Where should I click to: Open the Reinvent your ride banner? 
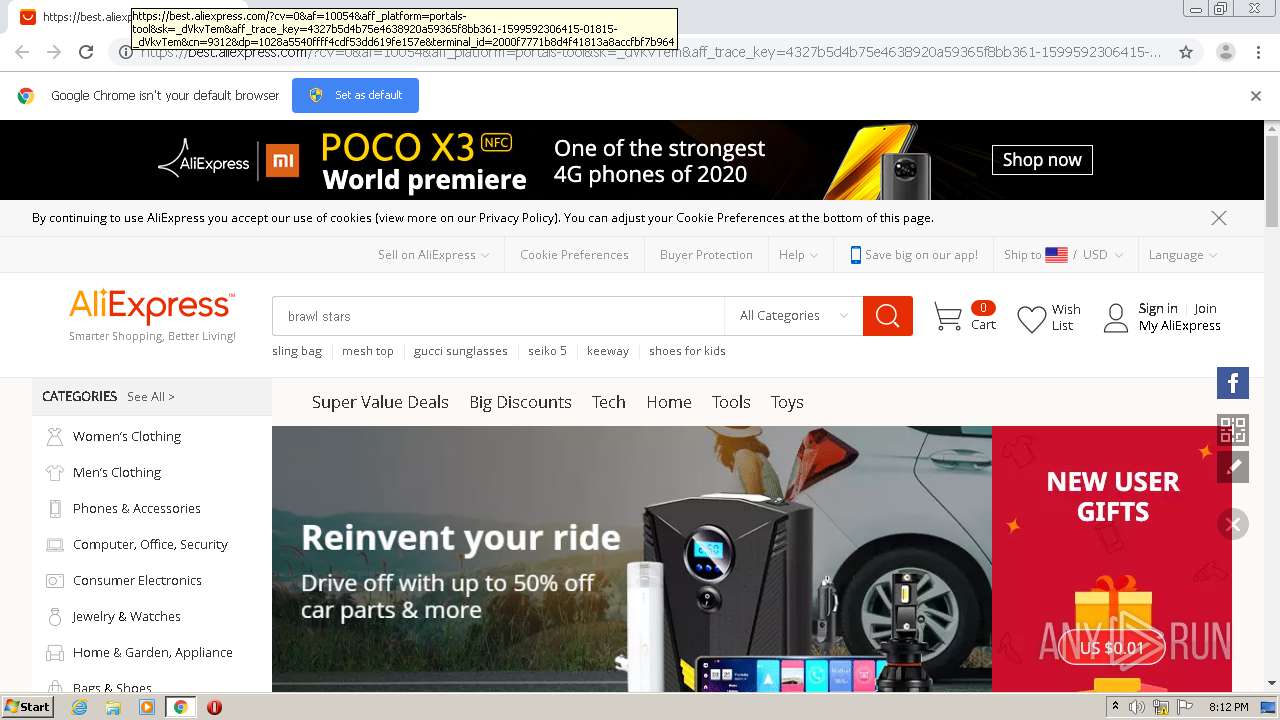631,559
